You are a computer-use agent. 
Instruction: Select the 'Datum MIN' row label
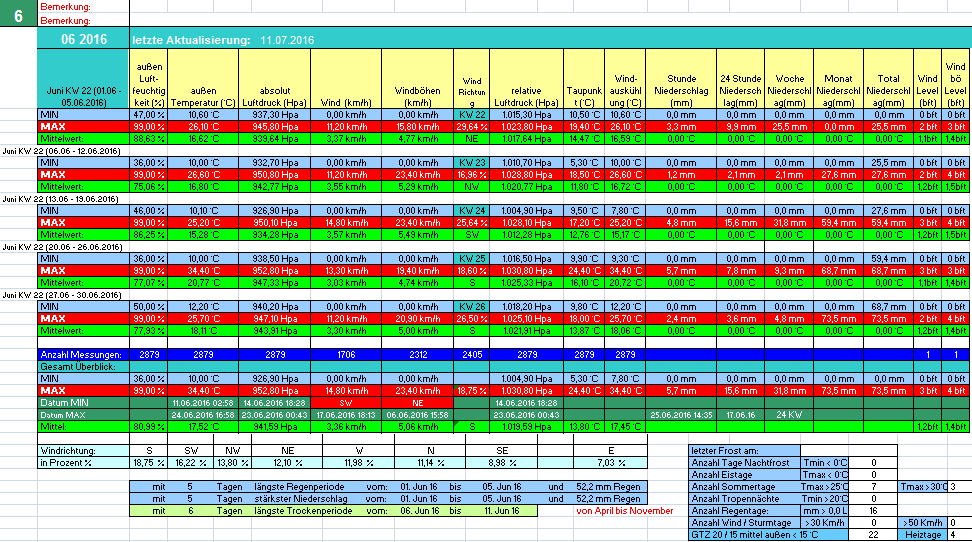click(x=83, y=402)
